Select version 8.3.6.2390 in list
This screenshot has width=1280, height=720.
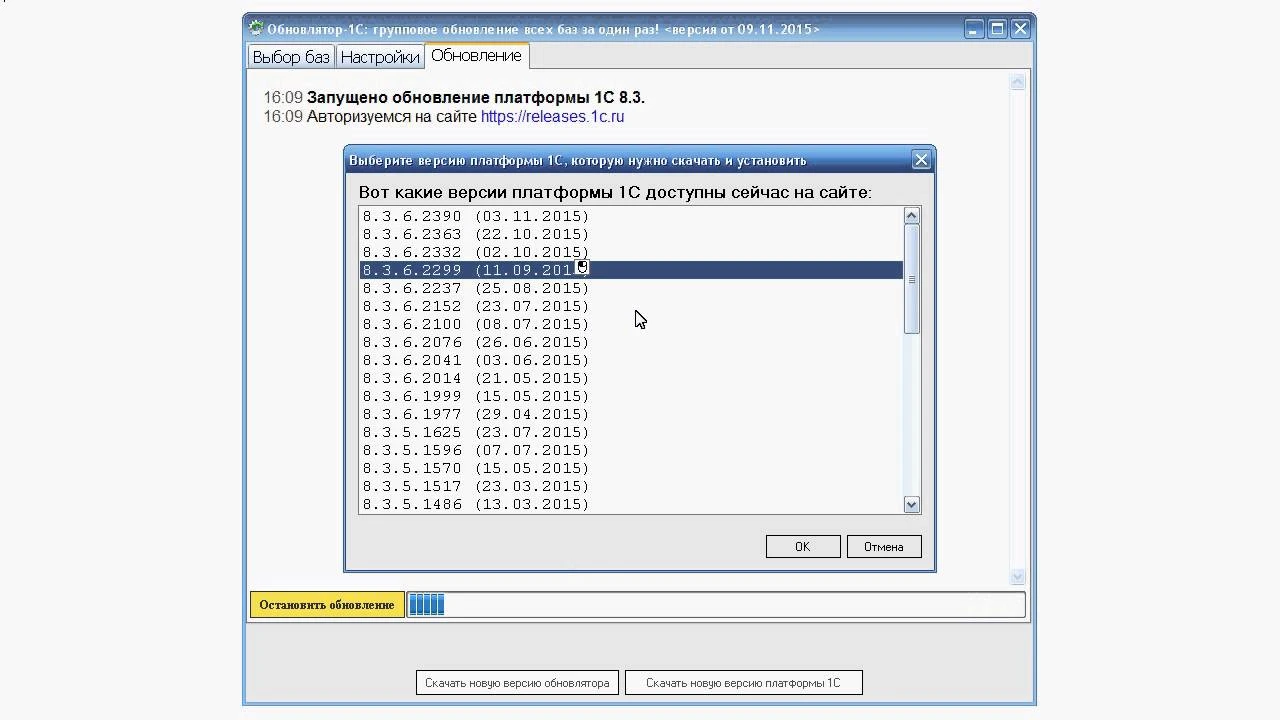coord(631,216)
